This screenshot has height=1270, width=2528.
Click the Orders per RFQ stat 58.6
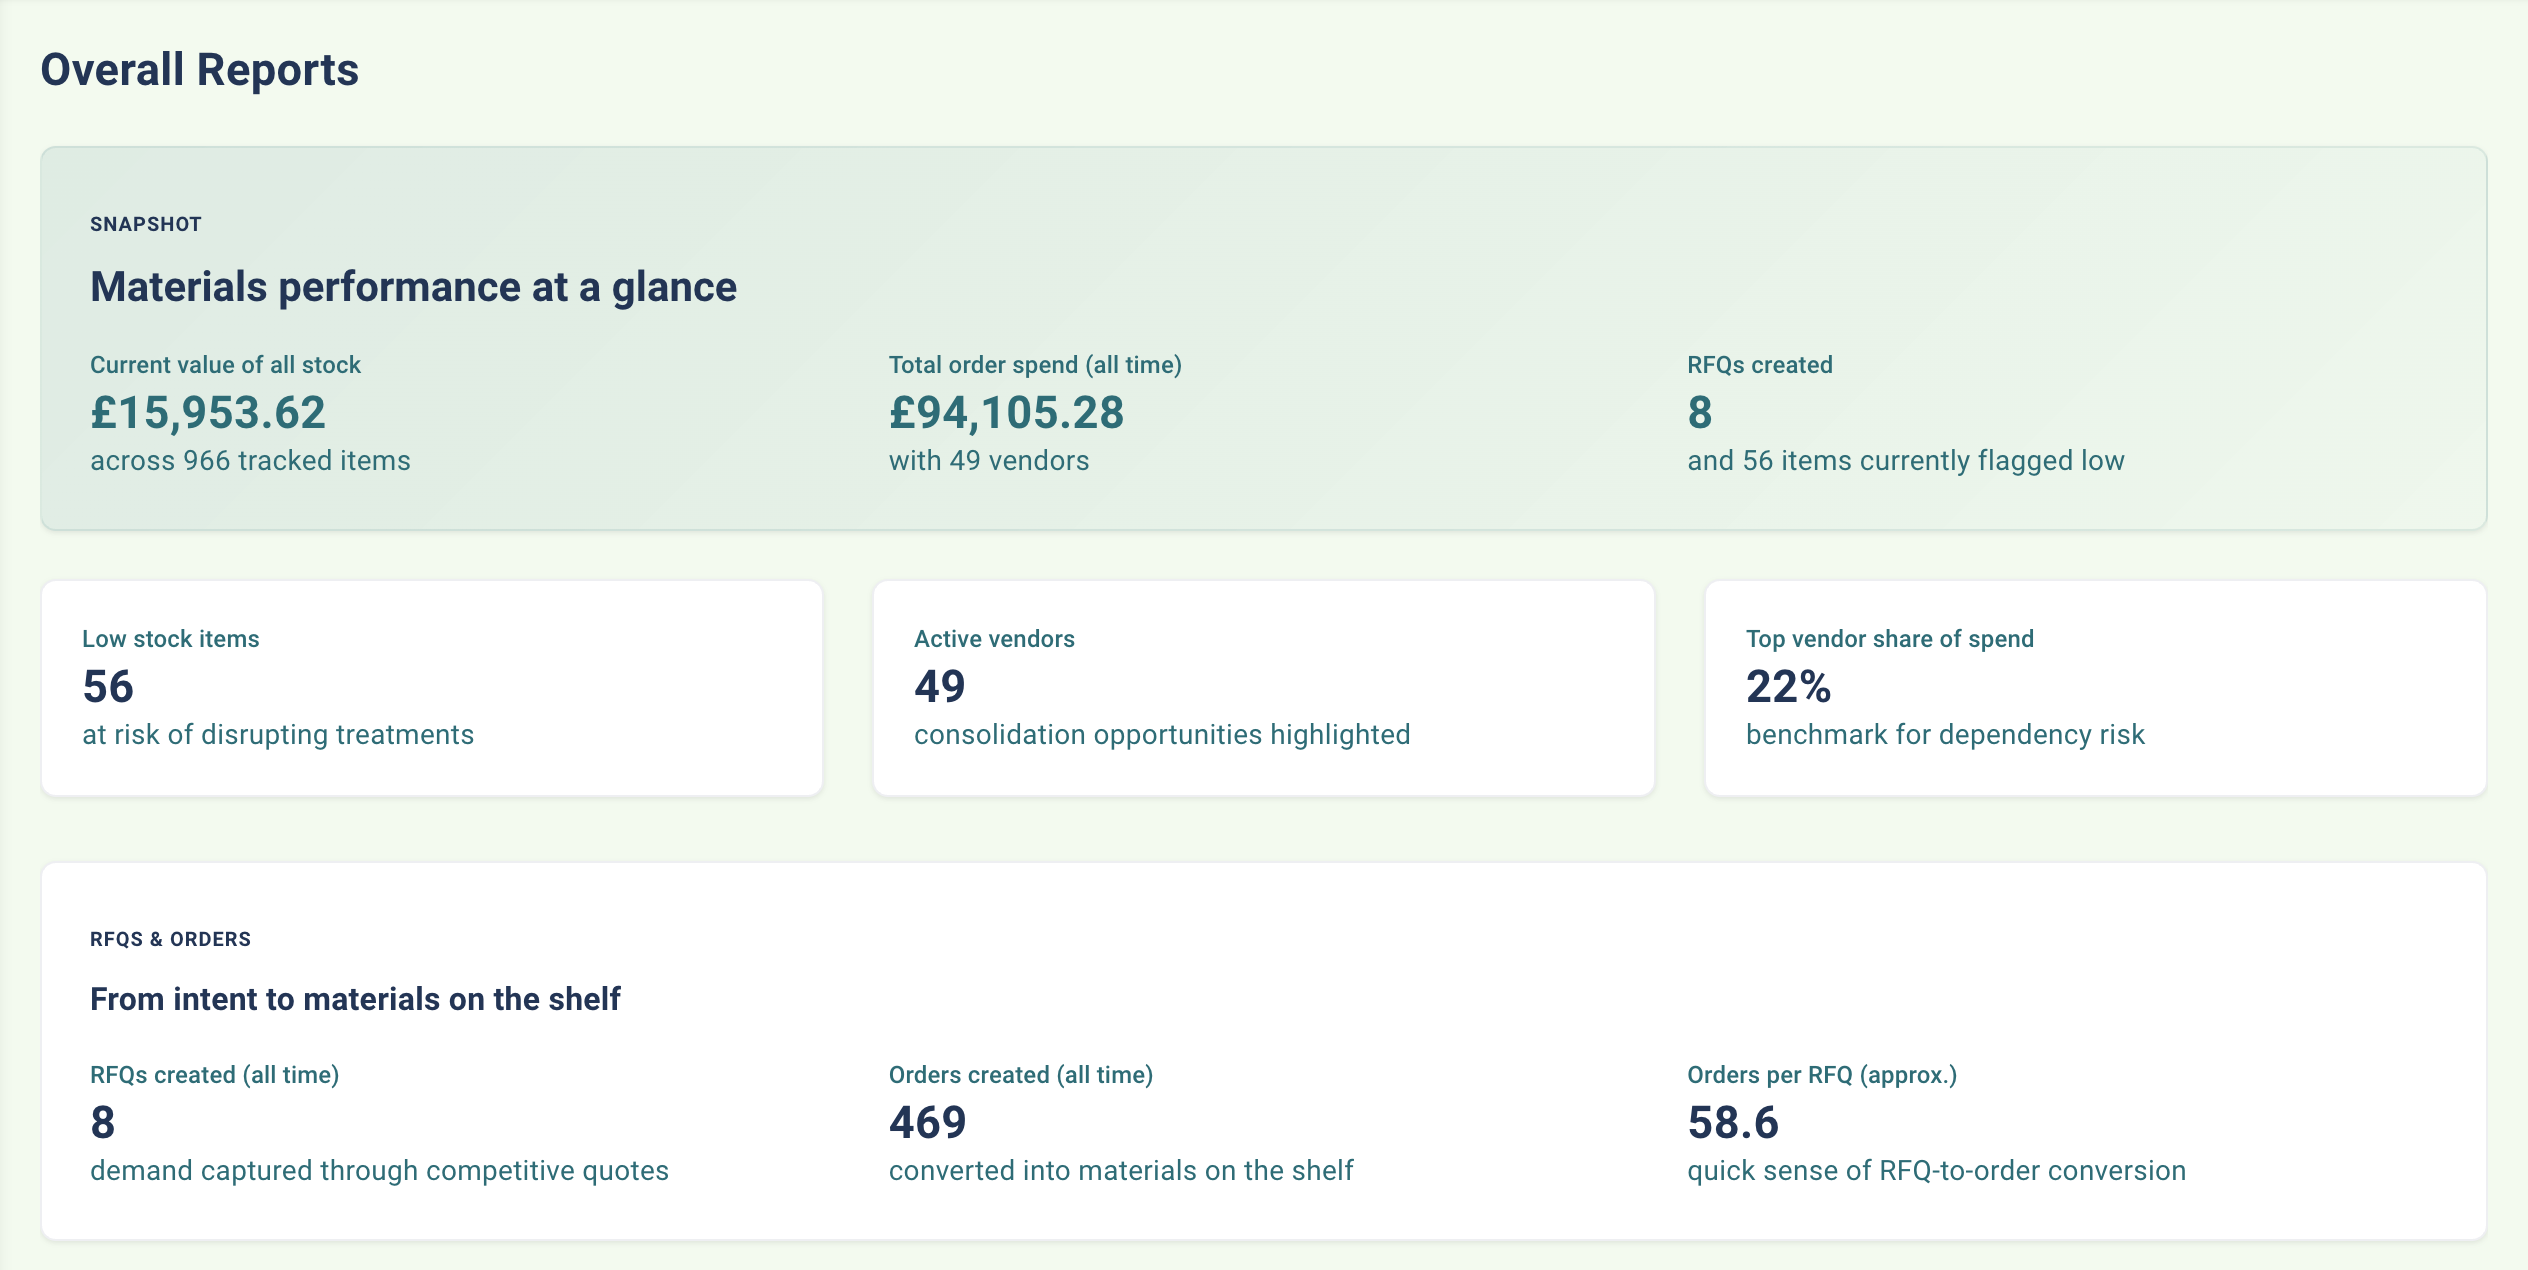pos(1733,1122)
